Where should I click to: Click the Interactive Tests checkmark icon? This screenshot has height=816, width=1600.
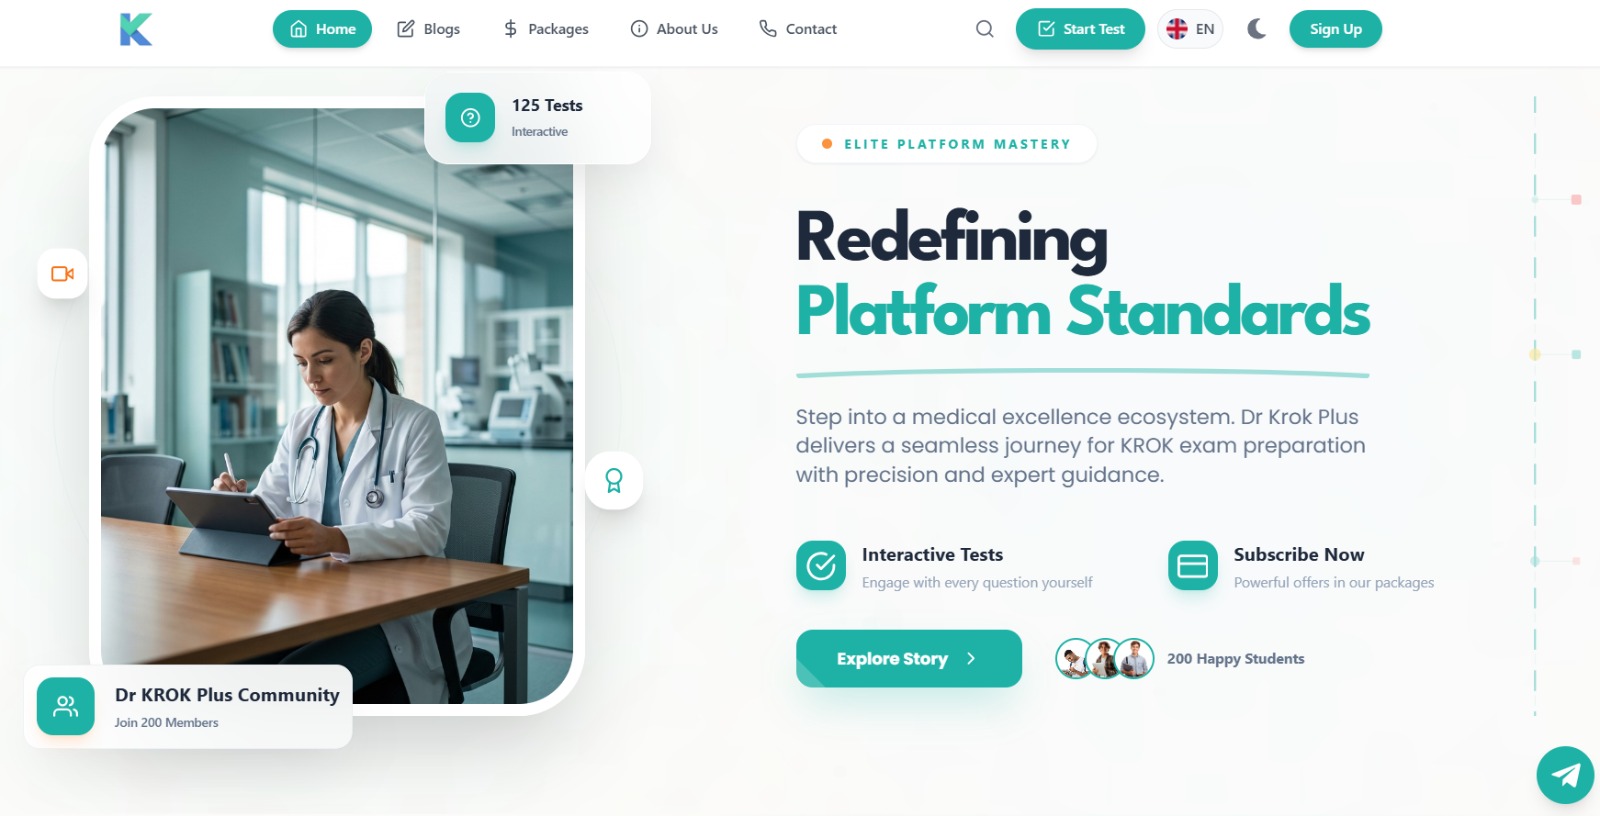click(821, 566)
